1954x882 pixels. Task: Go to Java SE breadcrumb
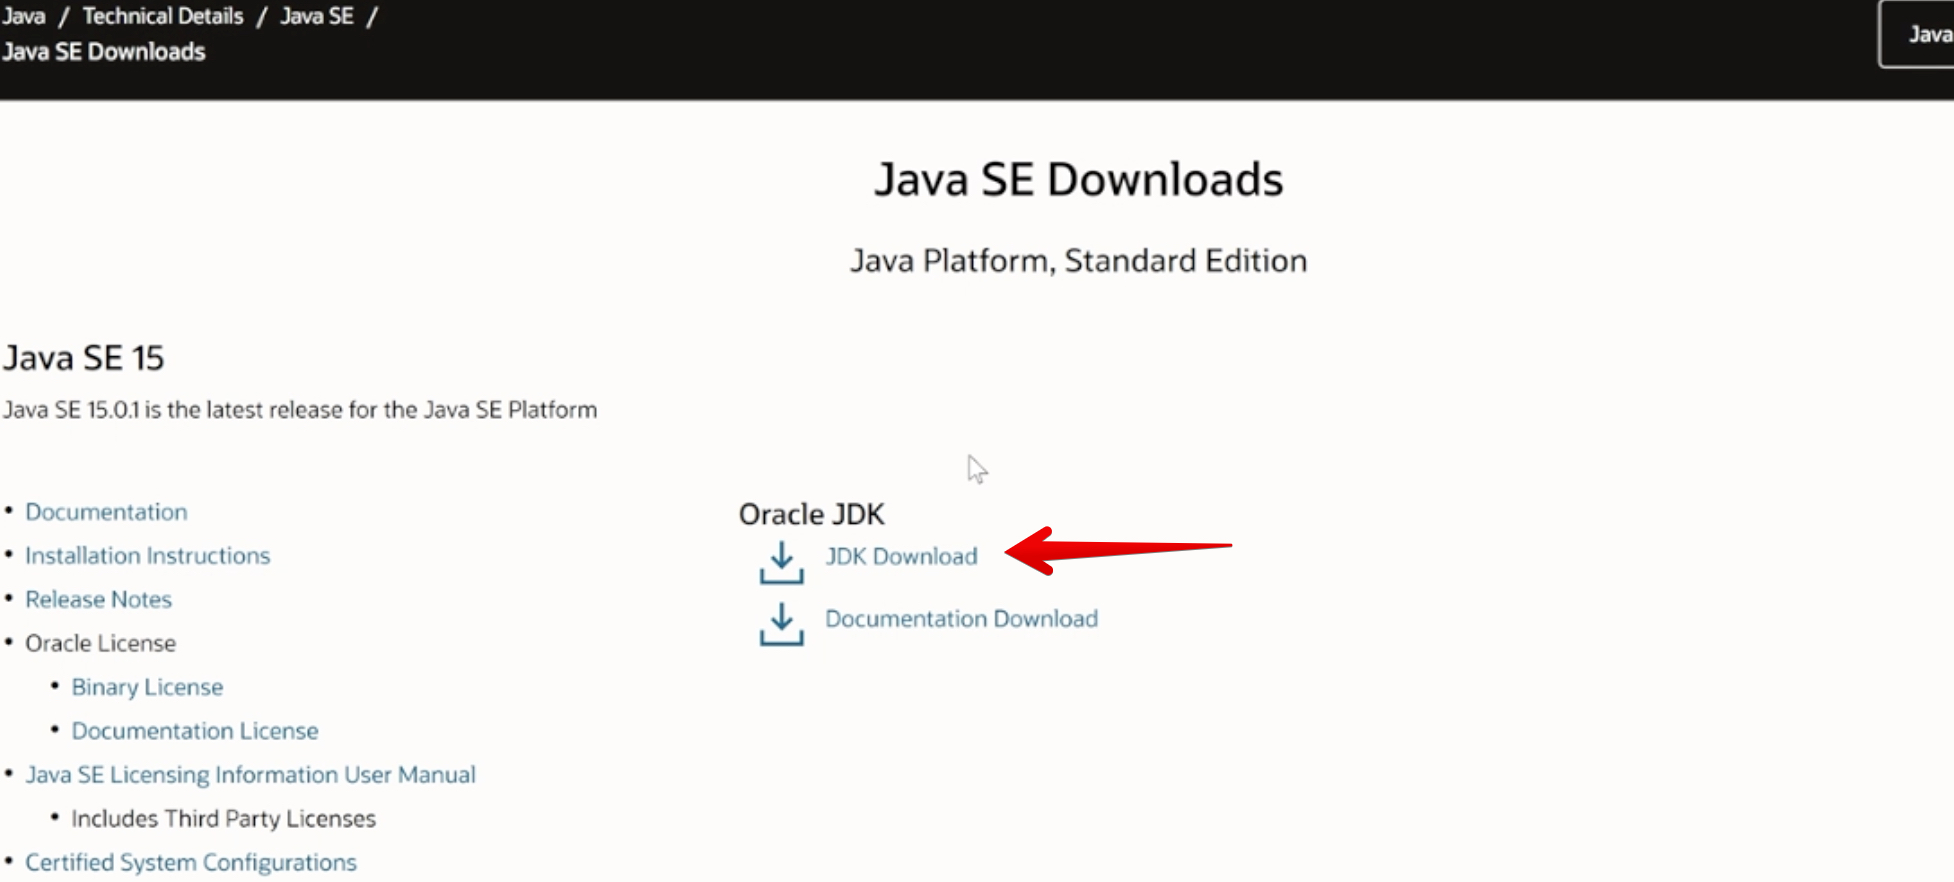click(x=317, y=16)
